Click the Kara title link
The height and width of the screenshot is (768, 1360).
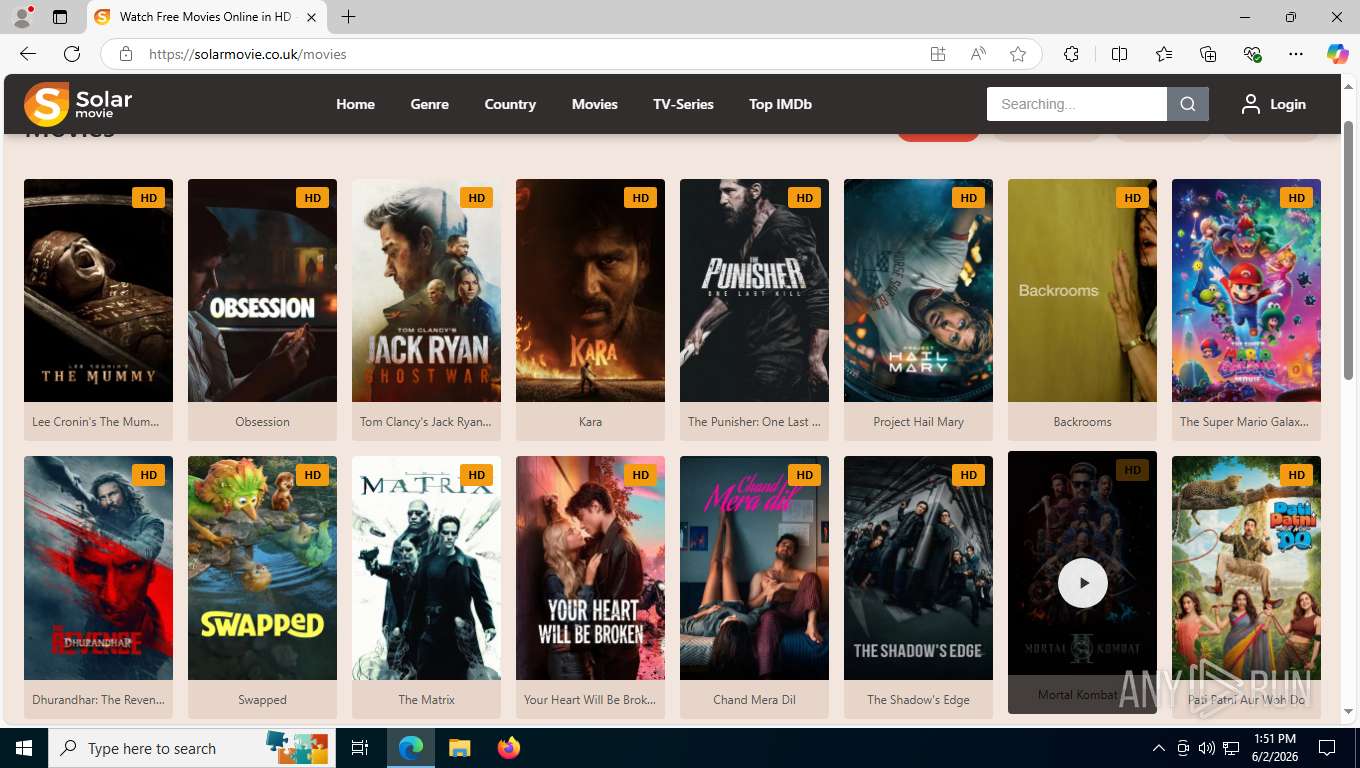tap(590, 422)
